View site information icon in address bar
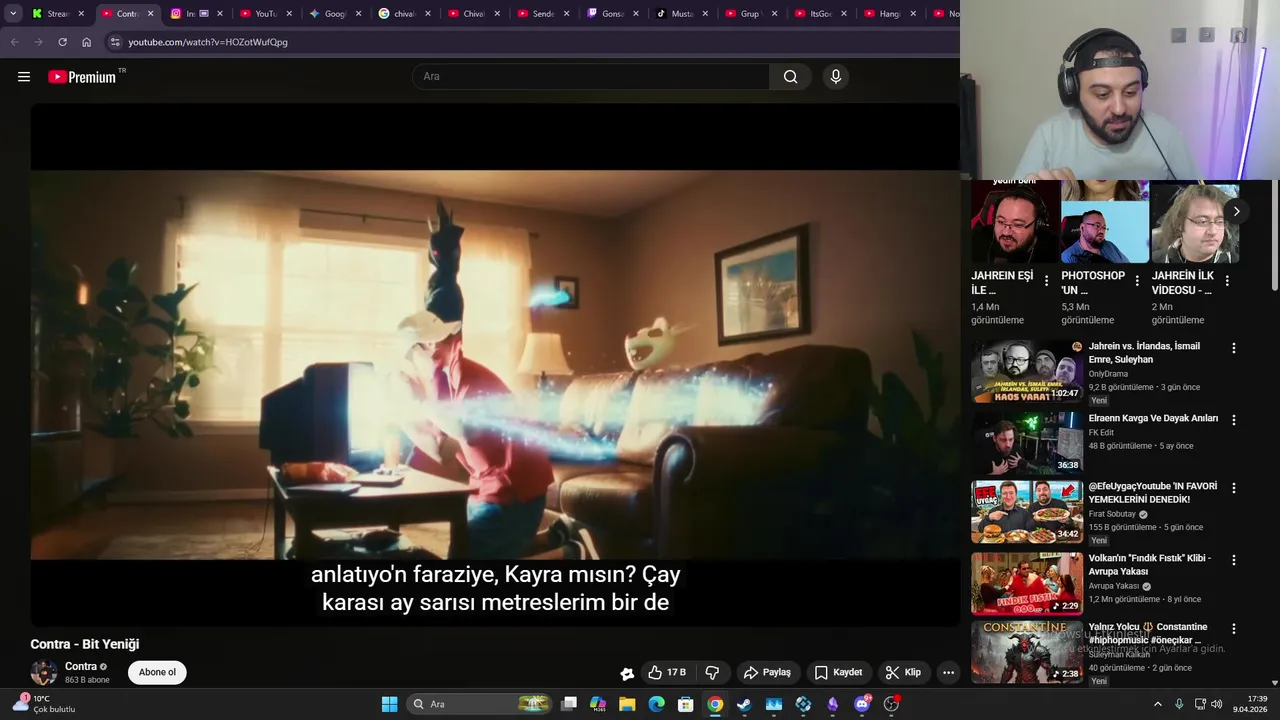Screen dimensions: 1280x720 (115, 42)
